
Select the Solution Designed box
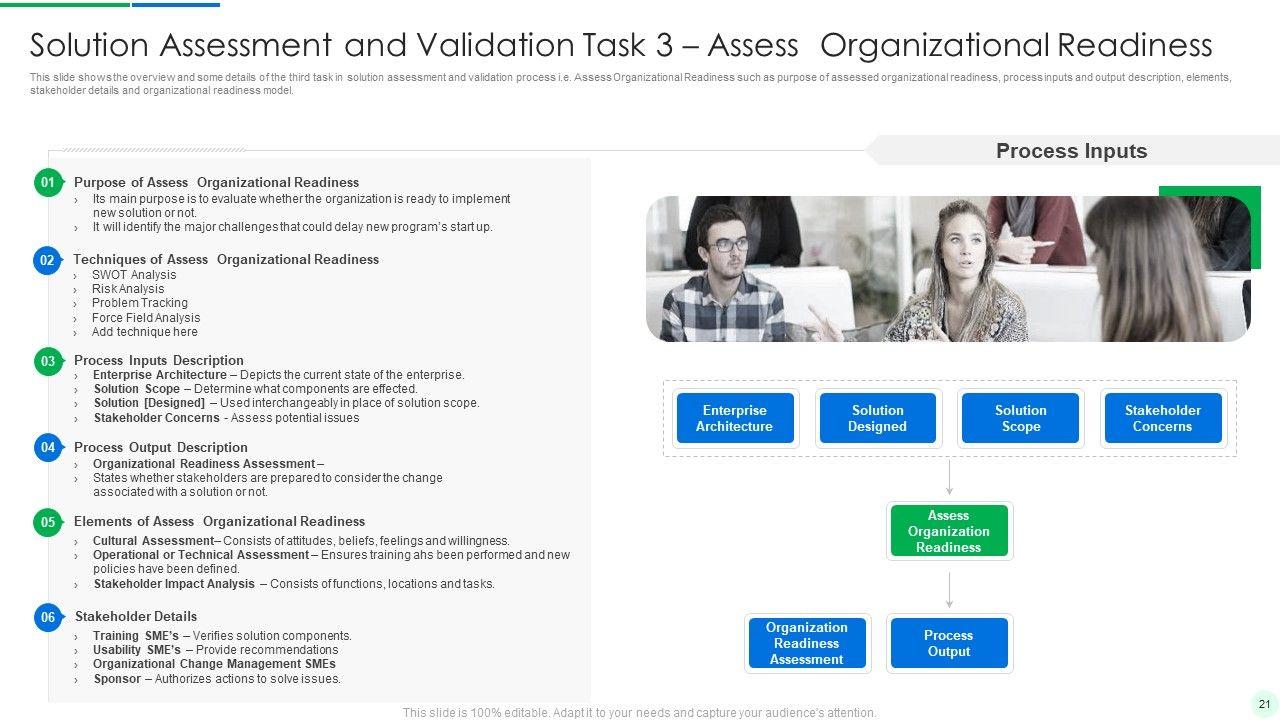coord(877,418)
